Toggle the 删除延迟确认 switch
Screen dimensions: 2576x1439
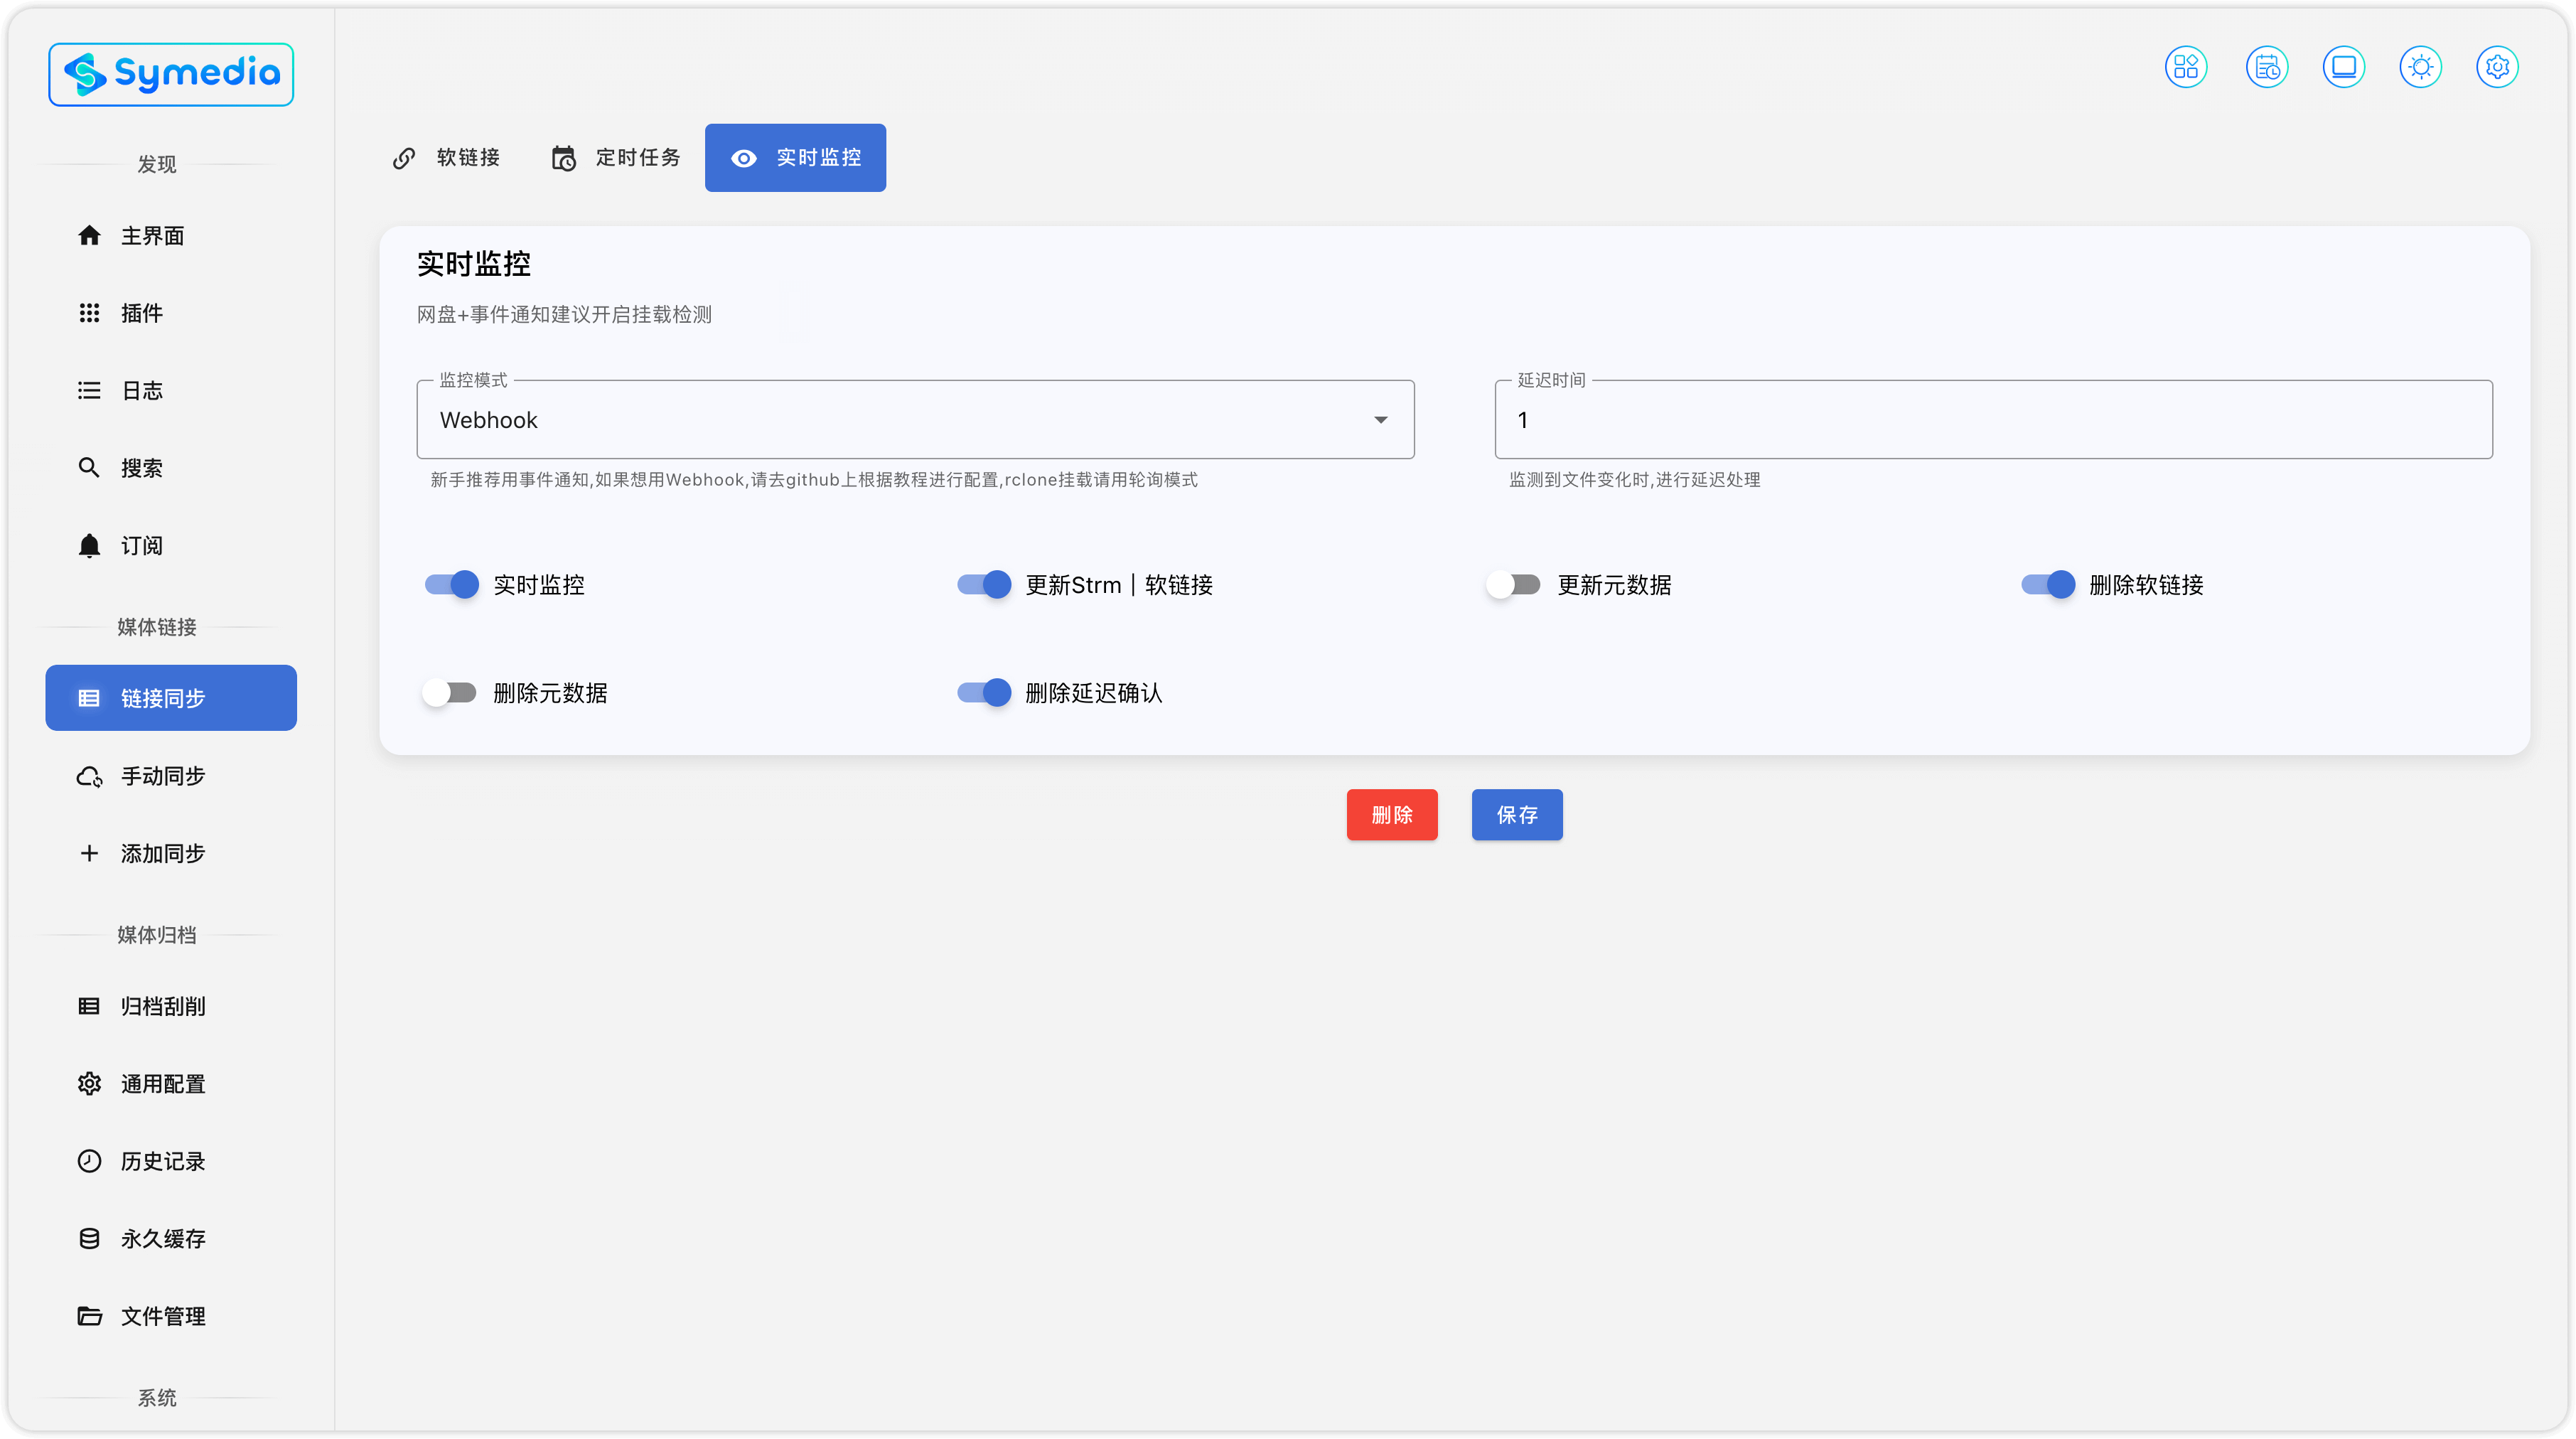click(x=985, y=693)
